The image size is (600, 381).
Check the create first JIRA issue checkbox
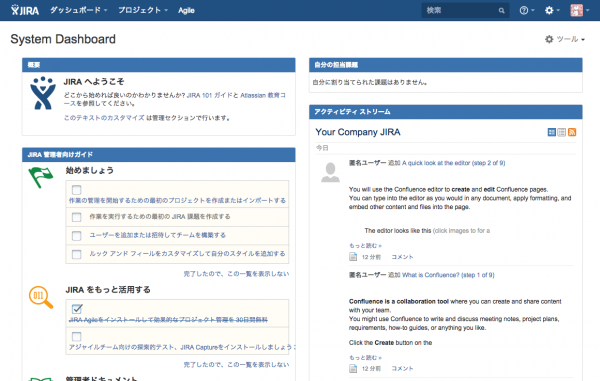pos(77,217)
